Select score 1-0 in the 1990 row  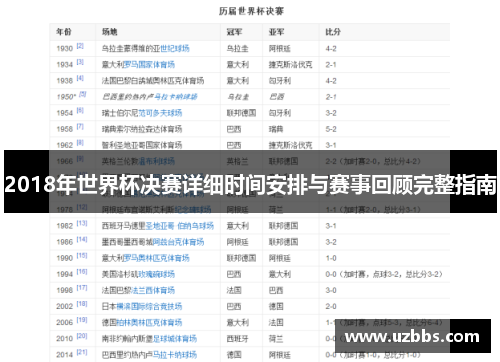331,258
